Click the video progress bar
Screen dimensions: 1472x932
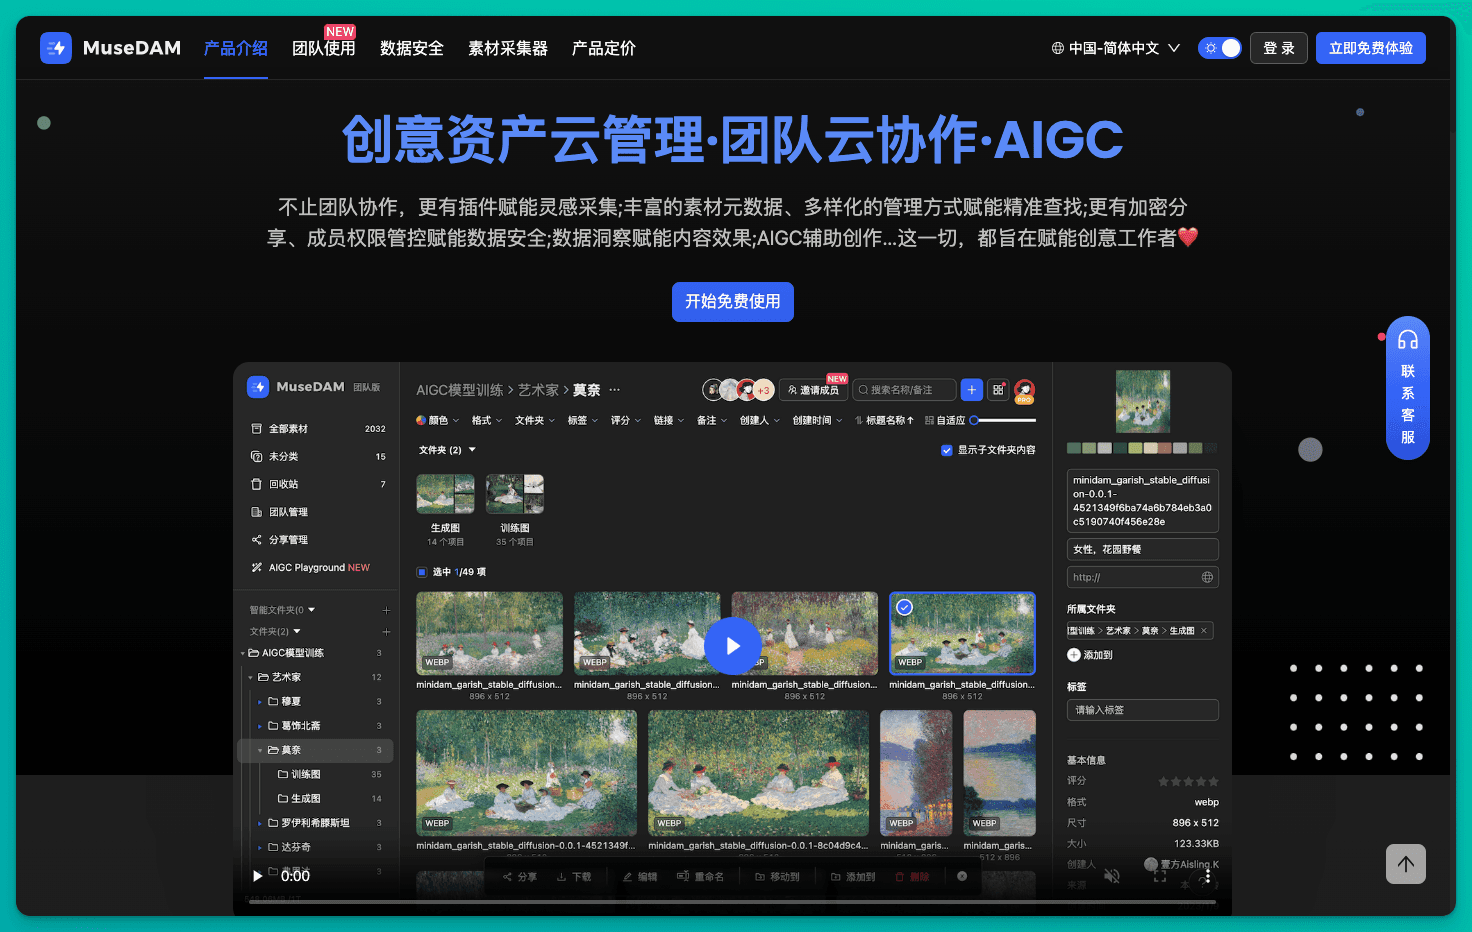tap(732, 902)
